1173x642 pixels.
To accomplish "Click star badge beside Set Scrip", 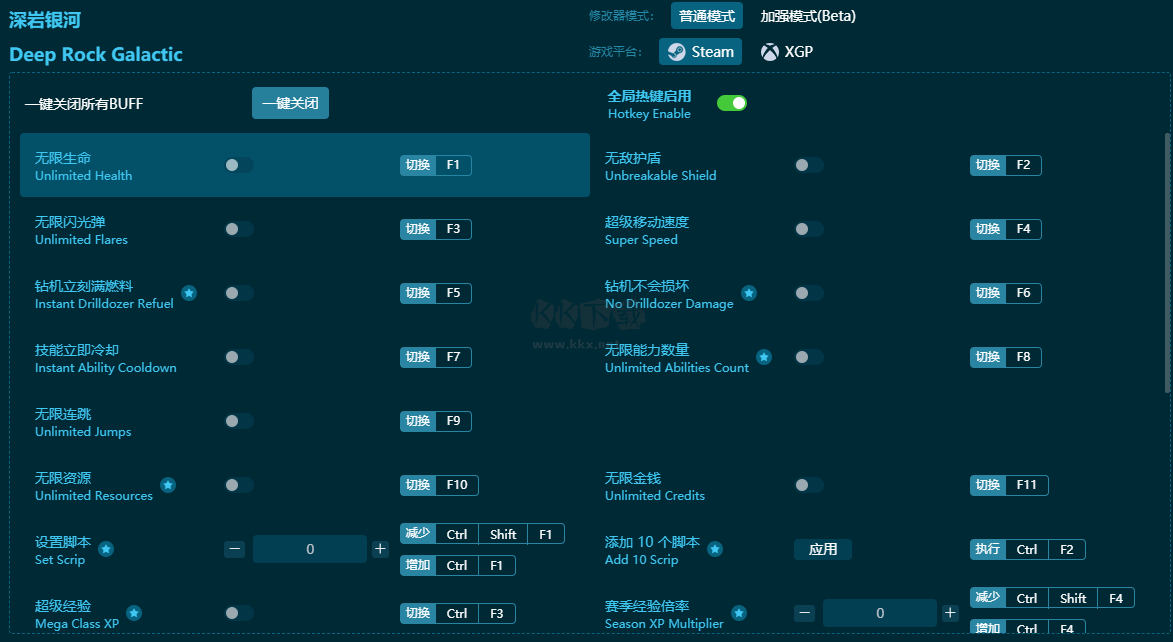I will click(106, 549).
